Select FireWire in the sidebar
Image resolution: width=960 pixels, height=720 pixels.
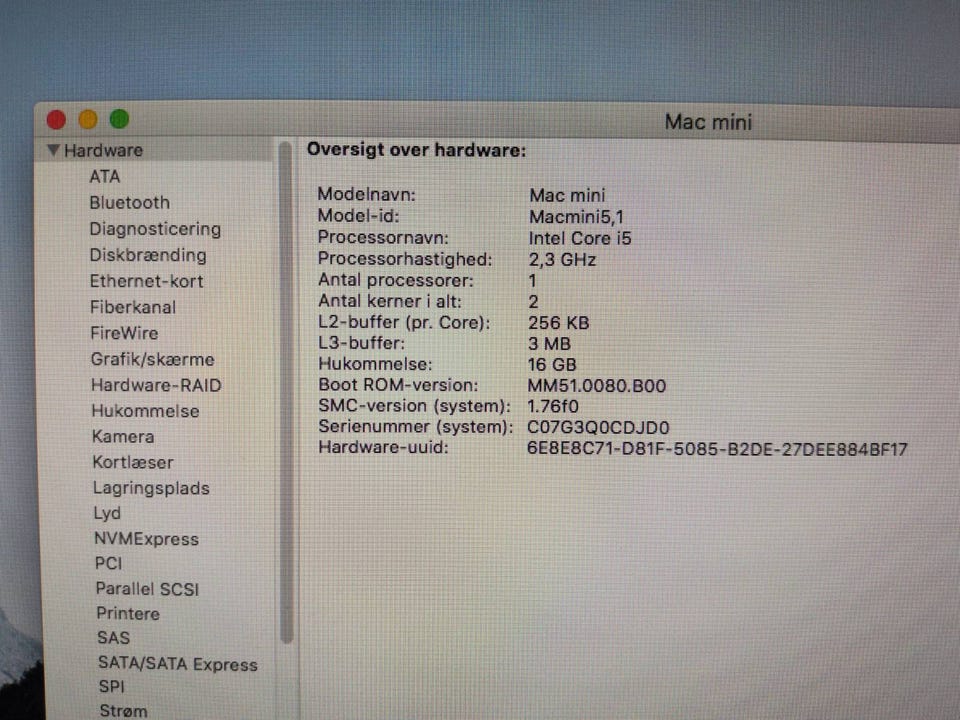pyautogui.click(x=124, y=333)
